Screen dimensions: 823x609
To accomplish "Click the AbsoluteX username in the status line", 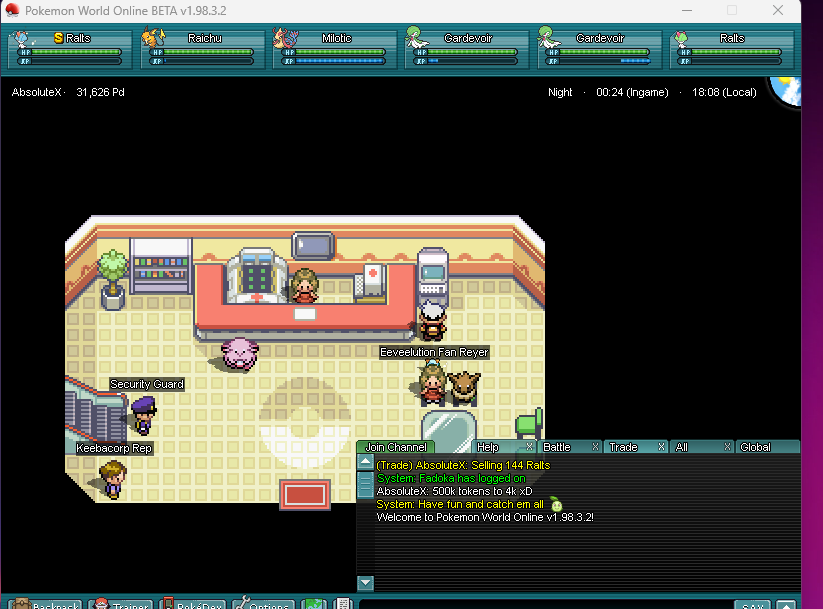I will click(x=36, y=92).
